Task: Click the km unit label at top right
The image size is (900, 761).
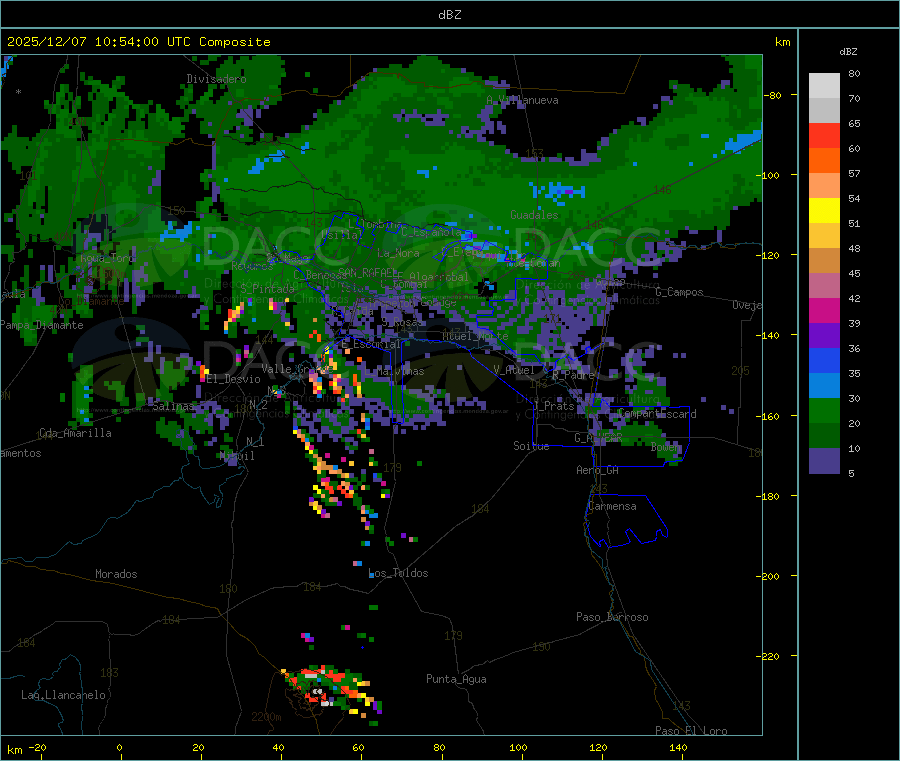Action: click(782, 42)
